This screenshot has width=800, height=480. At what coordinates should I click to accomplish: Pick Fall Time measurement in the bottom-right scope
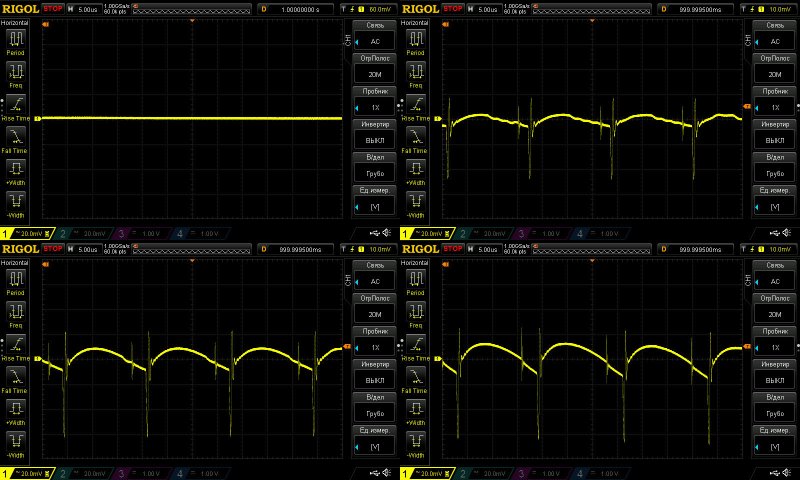click(417, 377)
